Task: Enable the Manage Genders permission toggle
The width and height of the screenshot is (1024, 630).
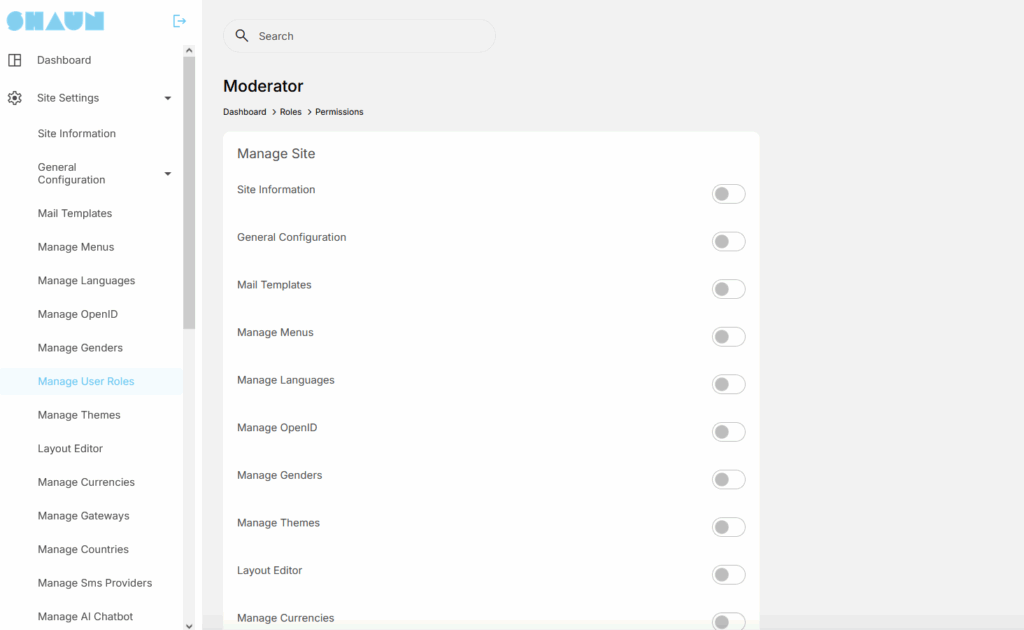Action: 728,479
